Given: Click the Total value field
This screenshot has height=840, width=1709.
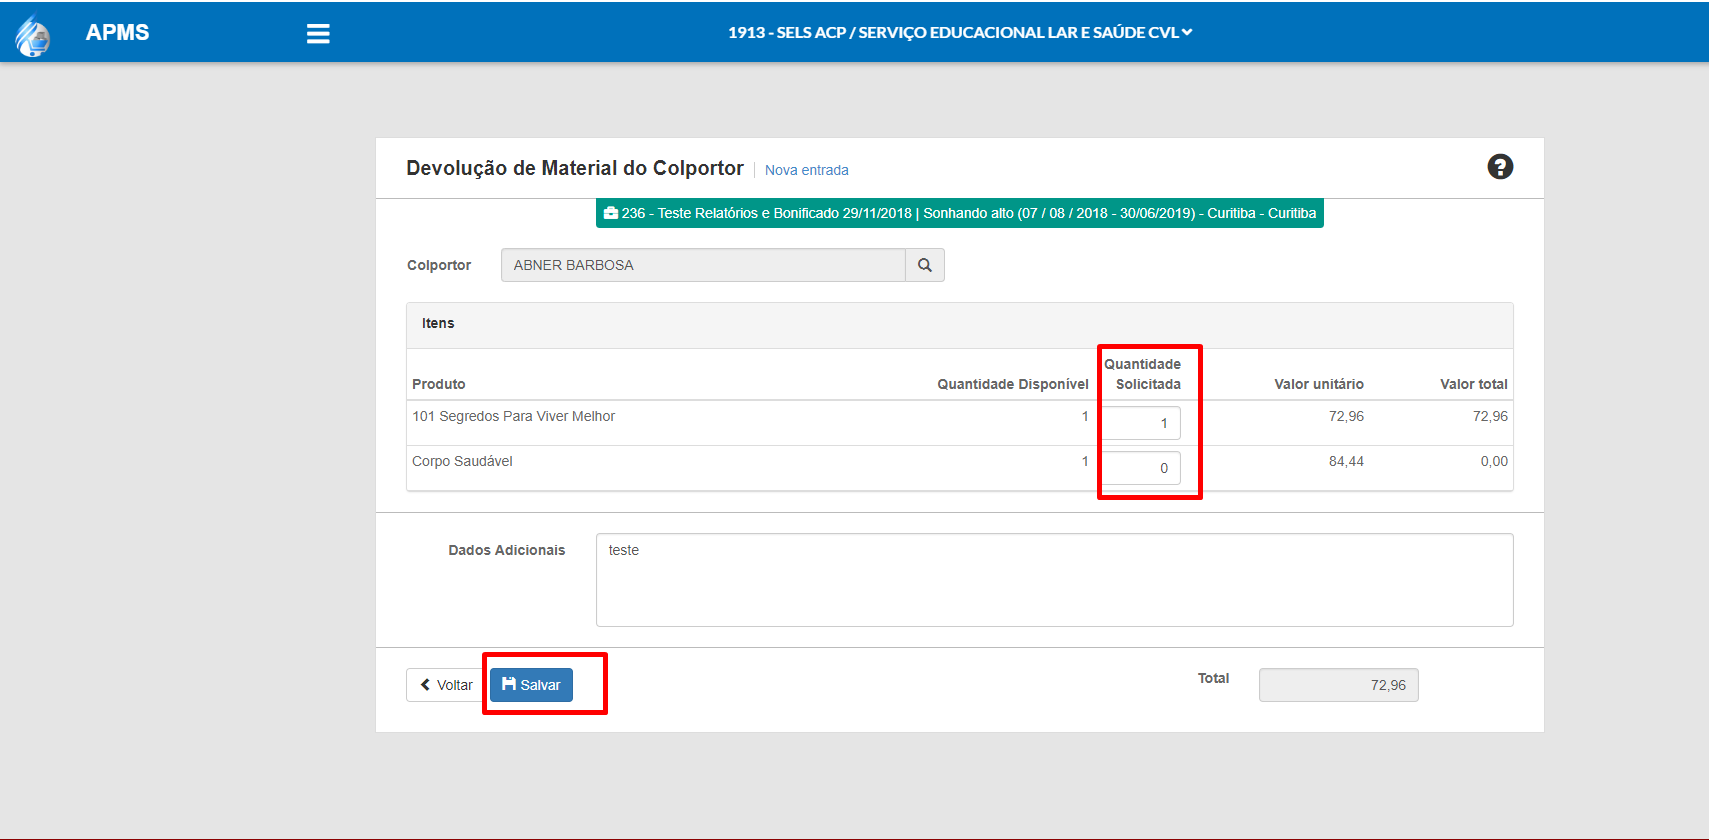Looking at the screenshot, I should click(1338, 685).
